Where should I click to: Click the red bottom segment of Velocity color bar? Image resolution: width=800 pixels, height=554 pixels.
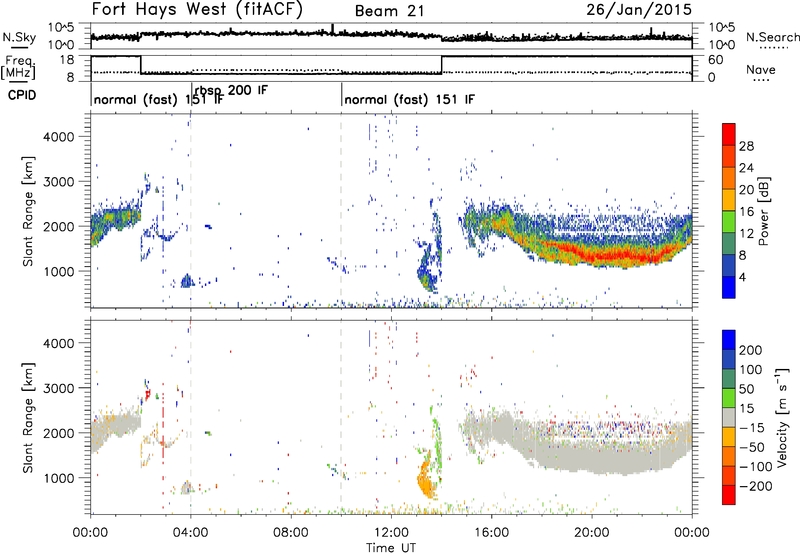[x=729, y=495]
